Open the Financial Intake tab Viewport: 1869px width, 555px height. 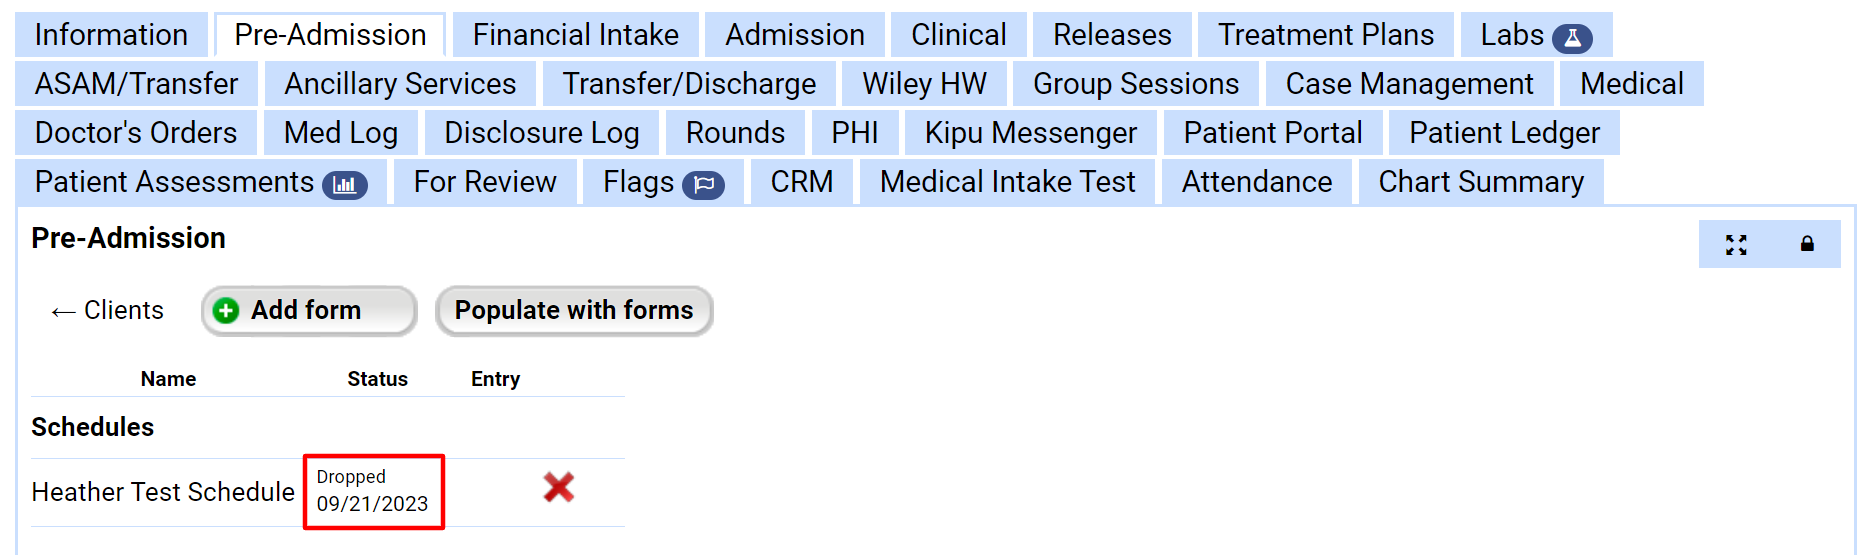coord(575,35)
